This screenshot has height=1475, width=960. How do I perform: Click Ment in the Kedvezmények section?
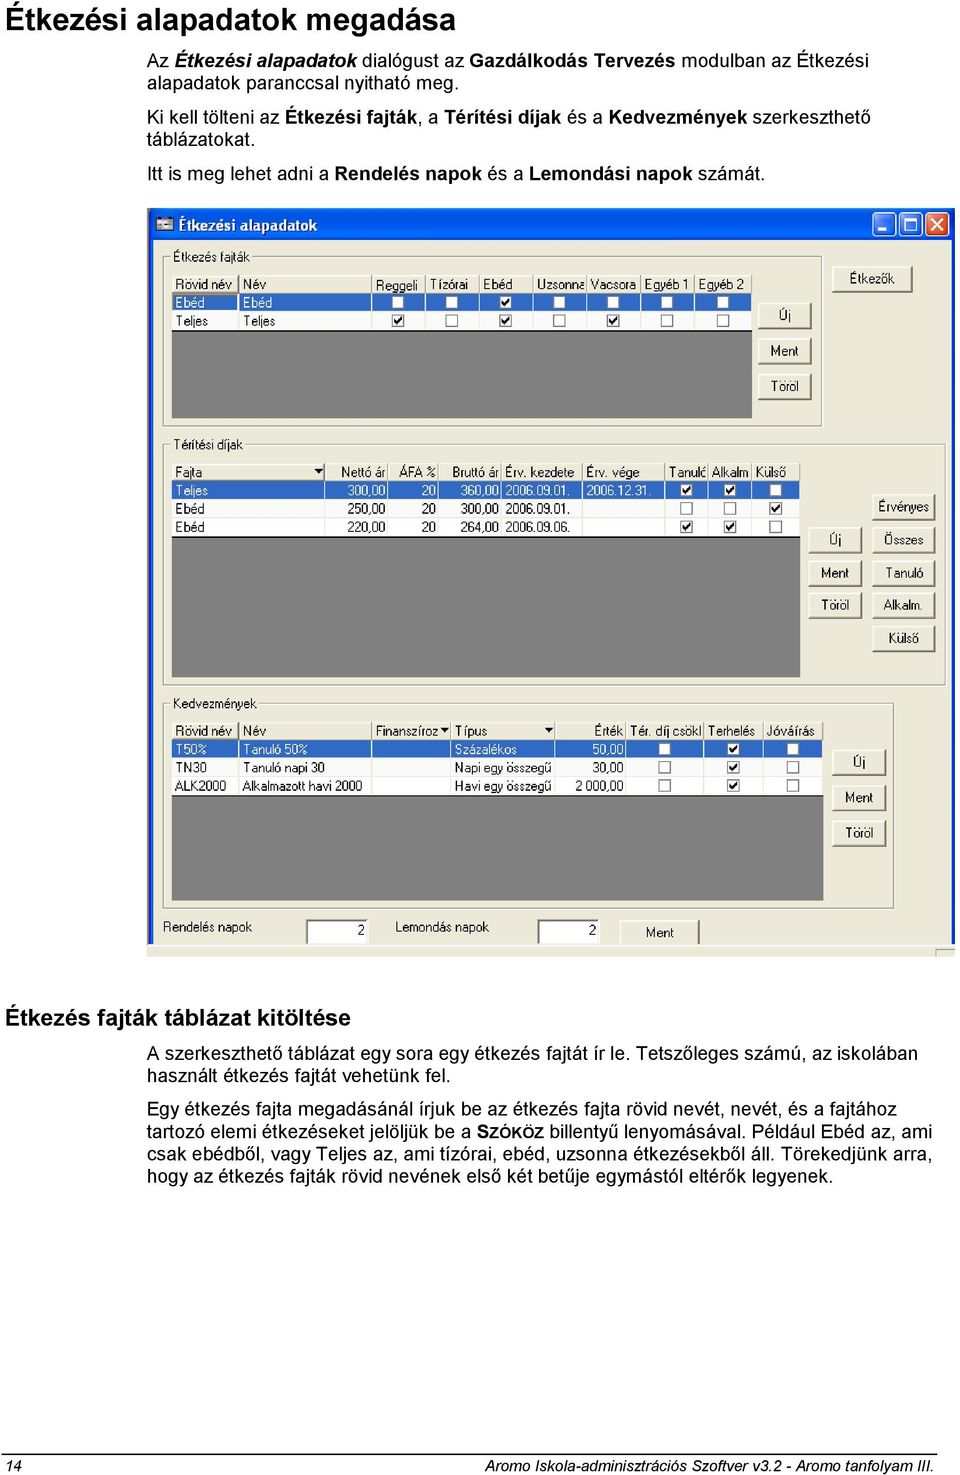pos(859,798)
